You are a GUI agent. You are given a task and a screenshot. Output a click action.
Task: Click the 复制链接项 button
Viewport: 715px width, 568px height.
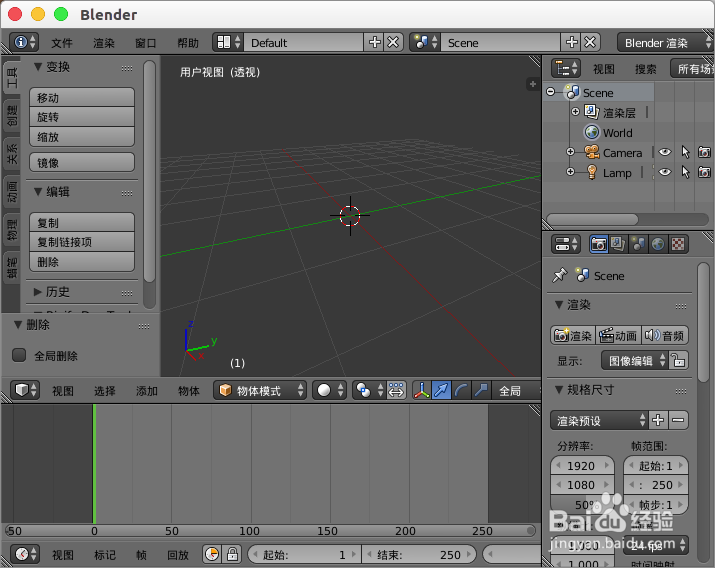(82, 242)
